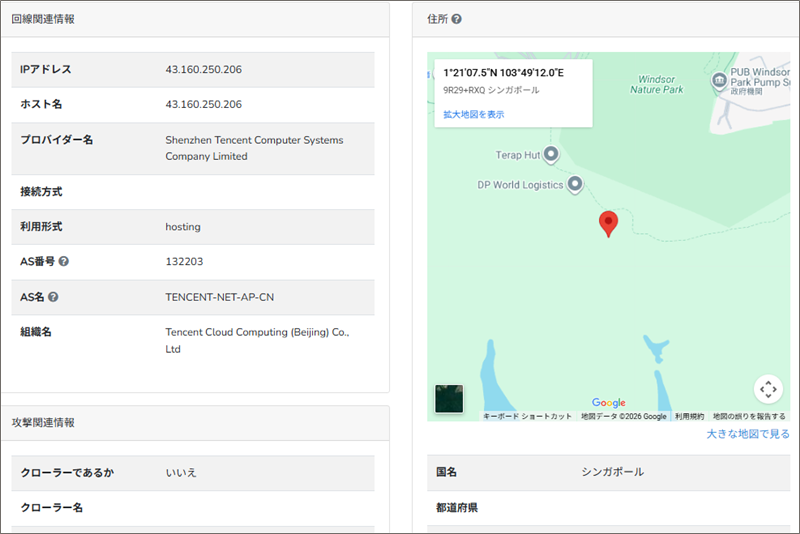Image resolution: width=800 pixels, height=534 pixels.
Task: Switch to satellite view thumbnail
Action: coord(449,398)
